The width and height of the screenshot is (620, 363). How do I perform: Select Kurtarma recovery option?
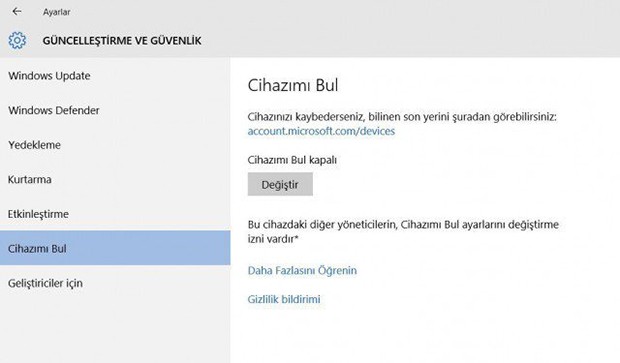tap(115, 179)
